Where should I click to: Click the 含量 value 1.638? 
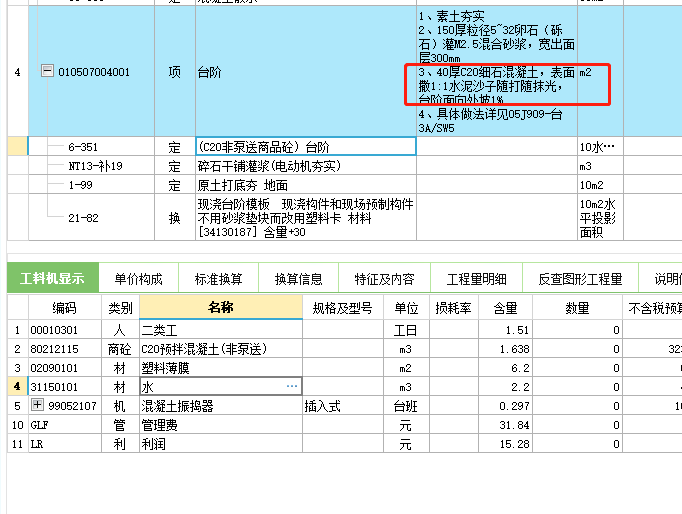(x=505, y=349)
